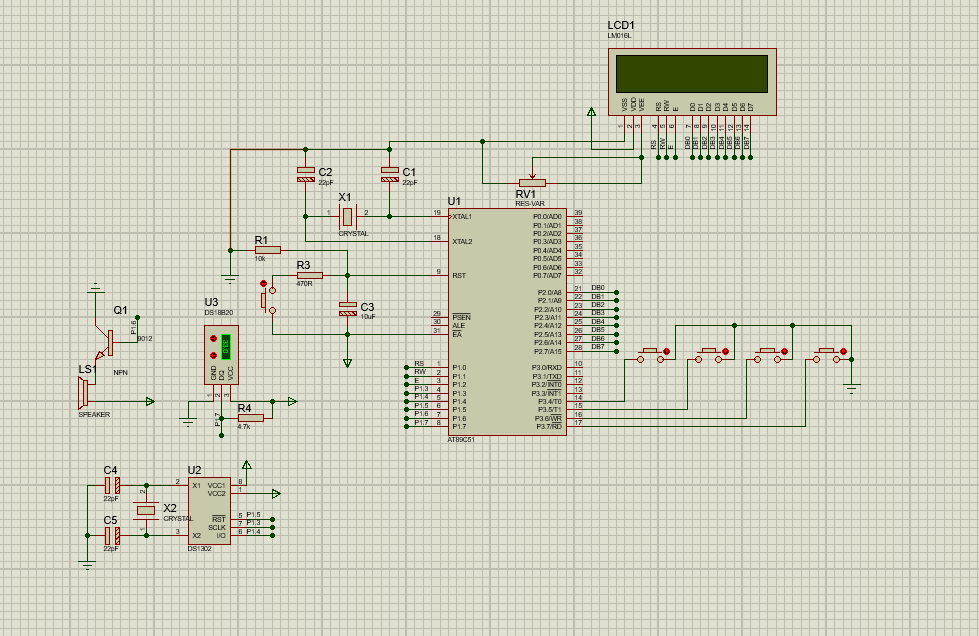Select crystal X1 between C2 and C1
This screenshot has height=636, width=979.
(347, 217)
